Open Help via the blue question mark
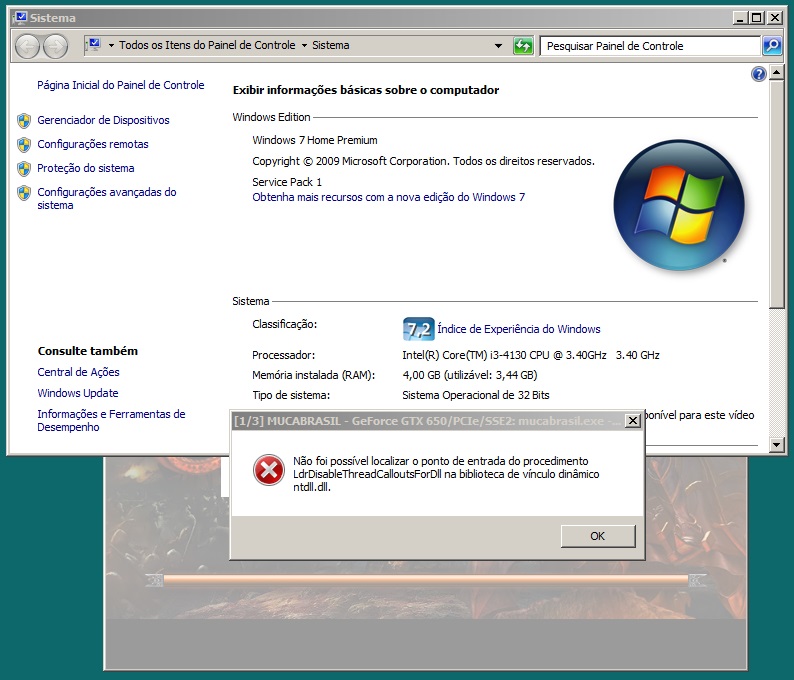 758,75
